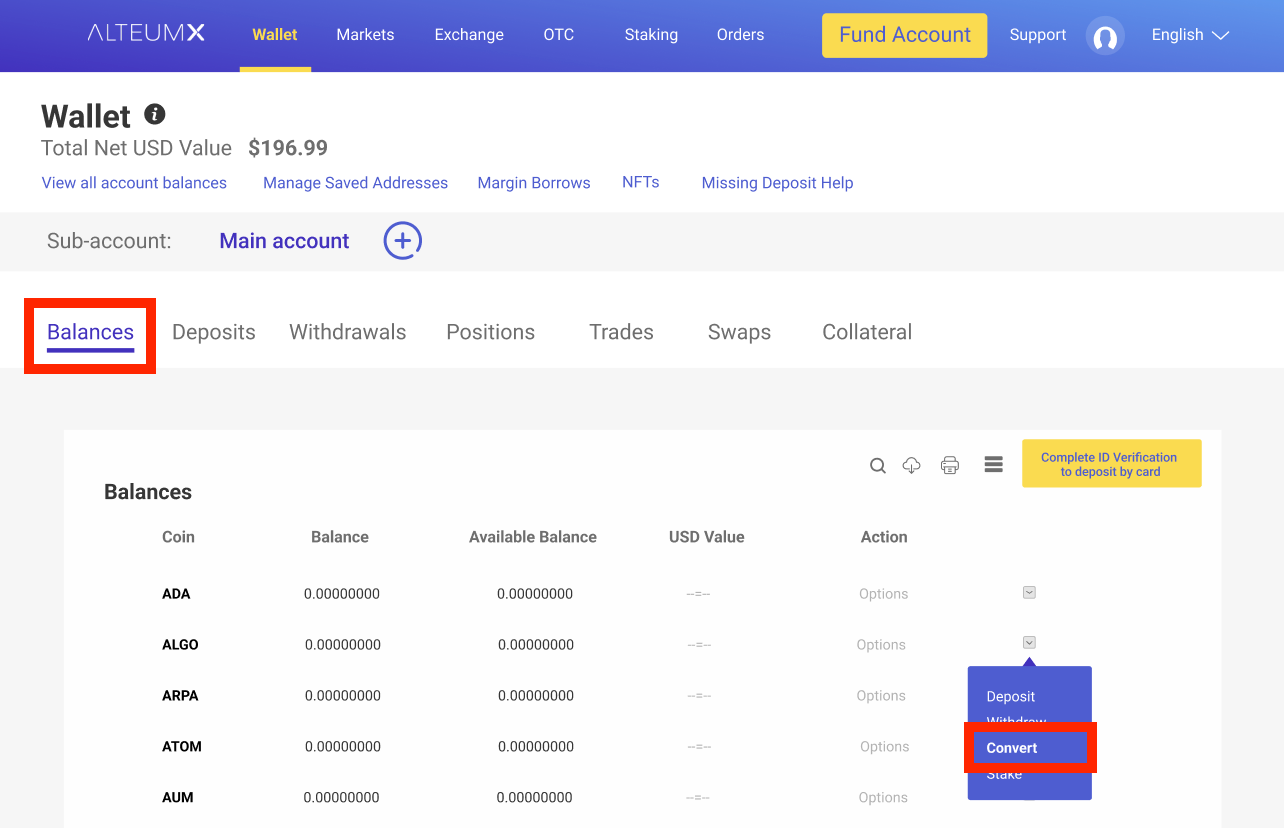
Task: Click the AUM coin name
Action: click(178, 798)
